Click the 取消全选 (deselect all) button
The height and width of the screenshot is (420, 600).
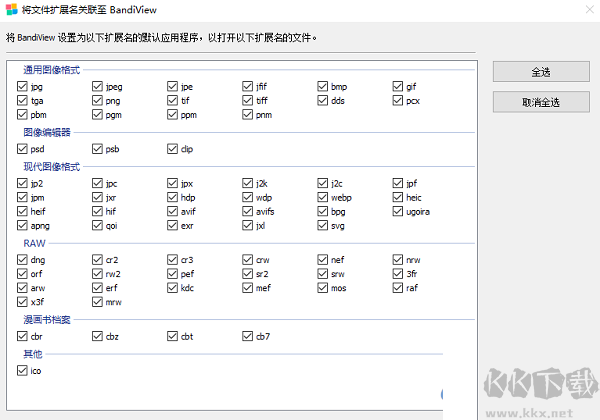click(x=541, y=102)
